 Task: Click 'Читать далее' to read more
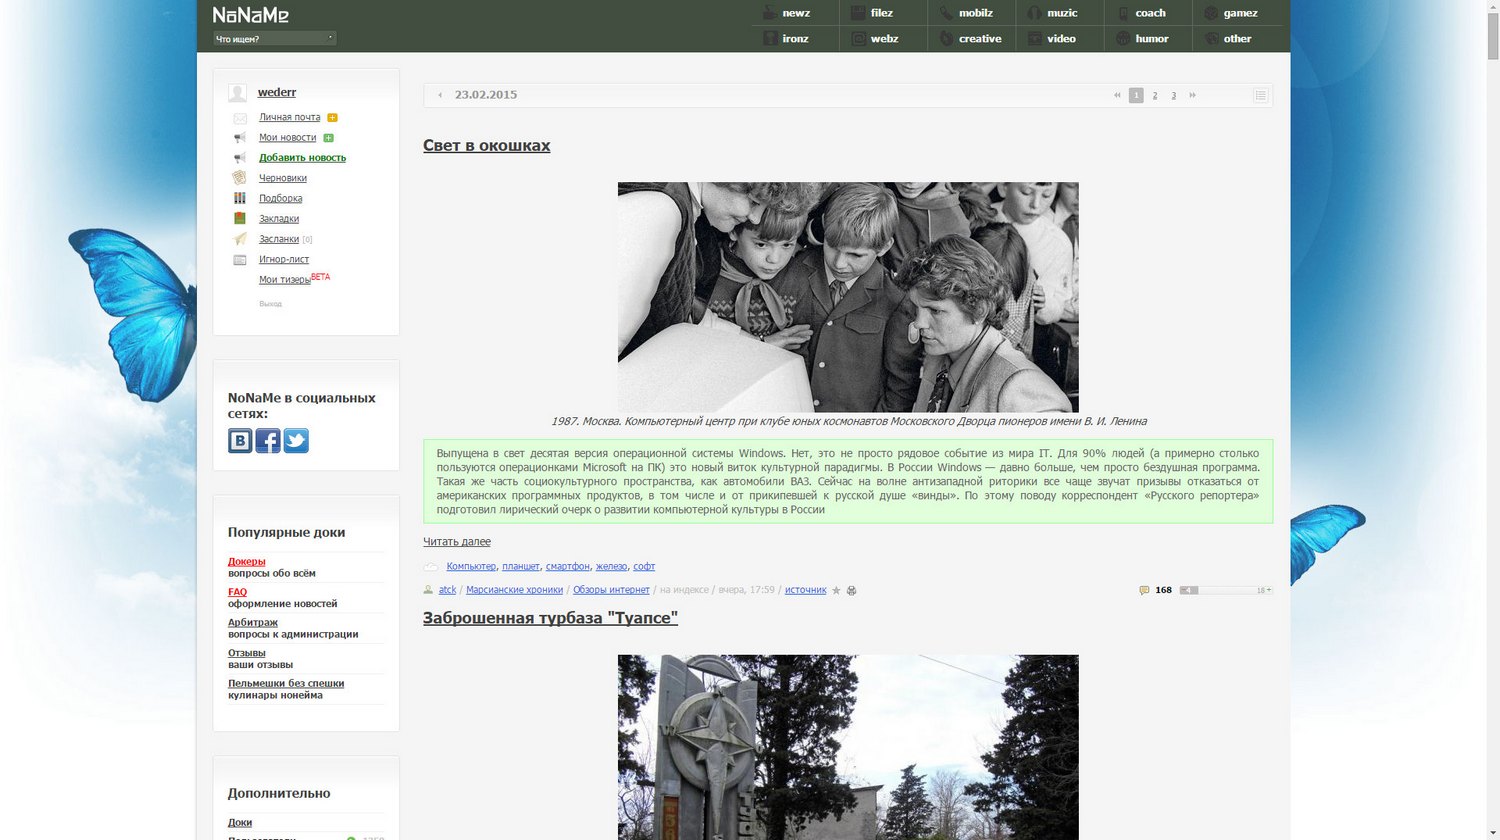[x=457, y=542]
